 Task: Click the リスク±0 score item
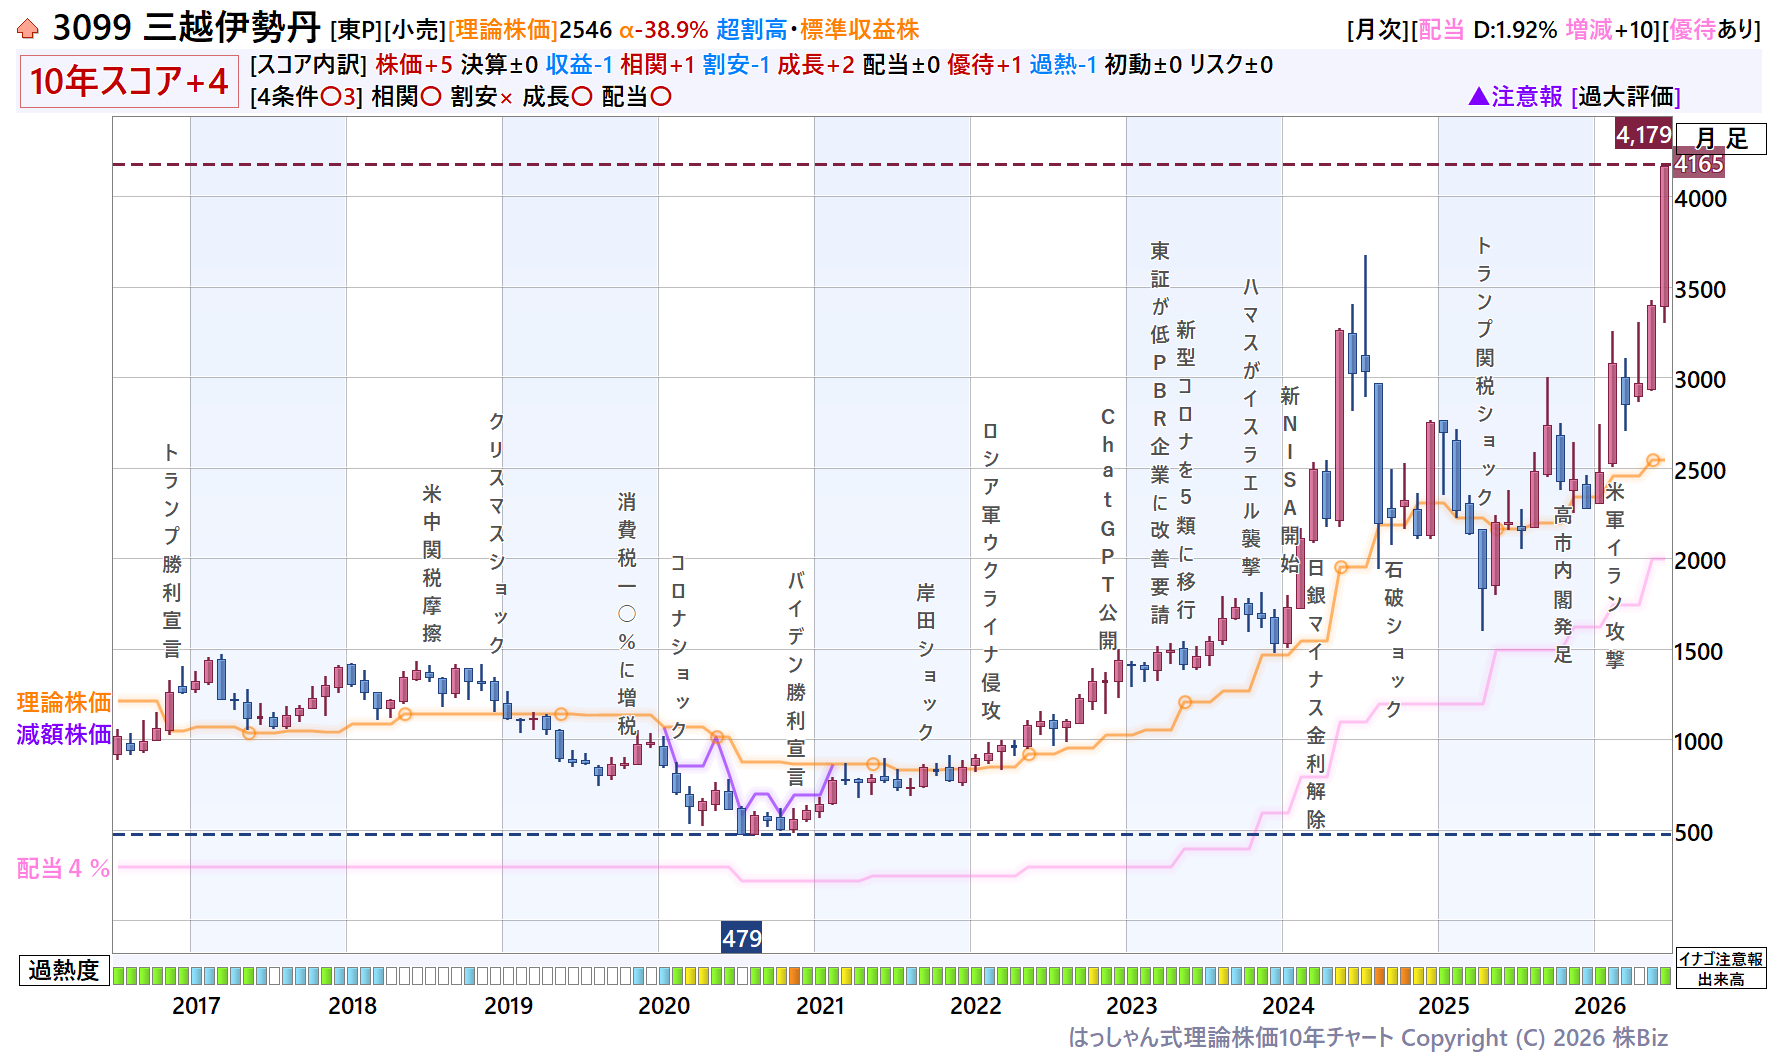point(1231,65)
